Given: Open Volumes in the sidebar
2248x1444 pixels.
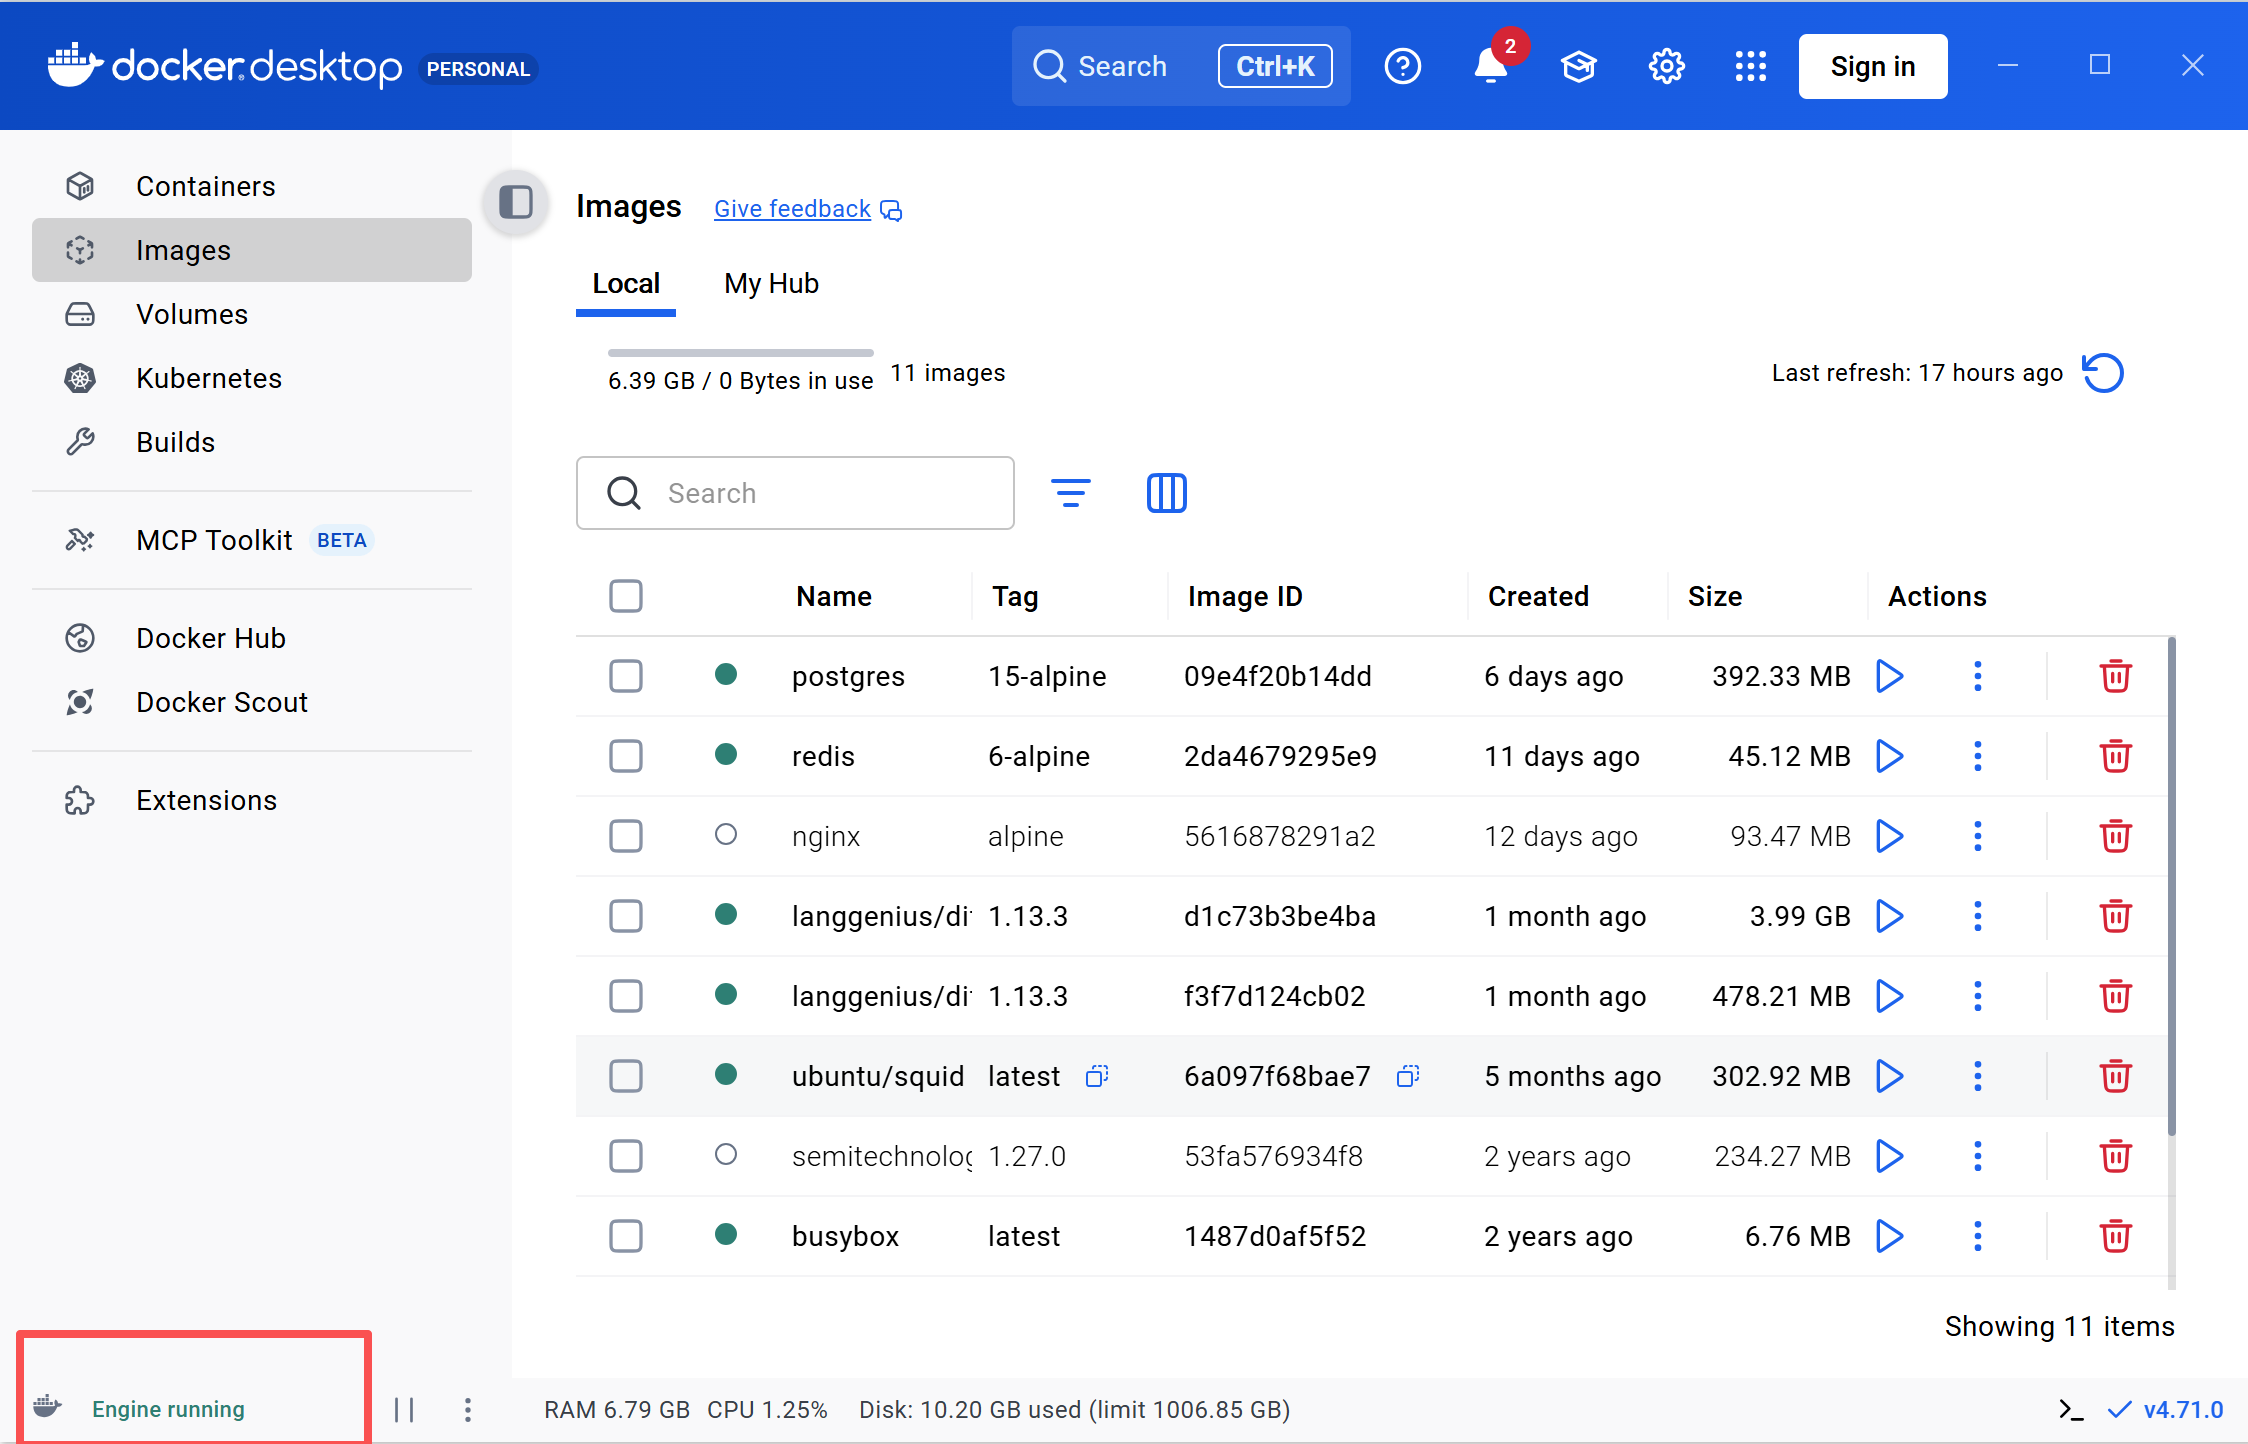Looking at the screenshot, I should (x=252, y=314).
